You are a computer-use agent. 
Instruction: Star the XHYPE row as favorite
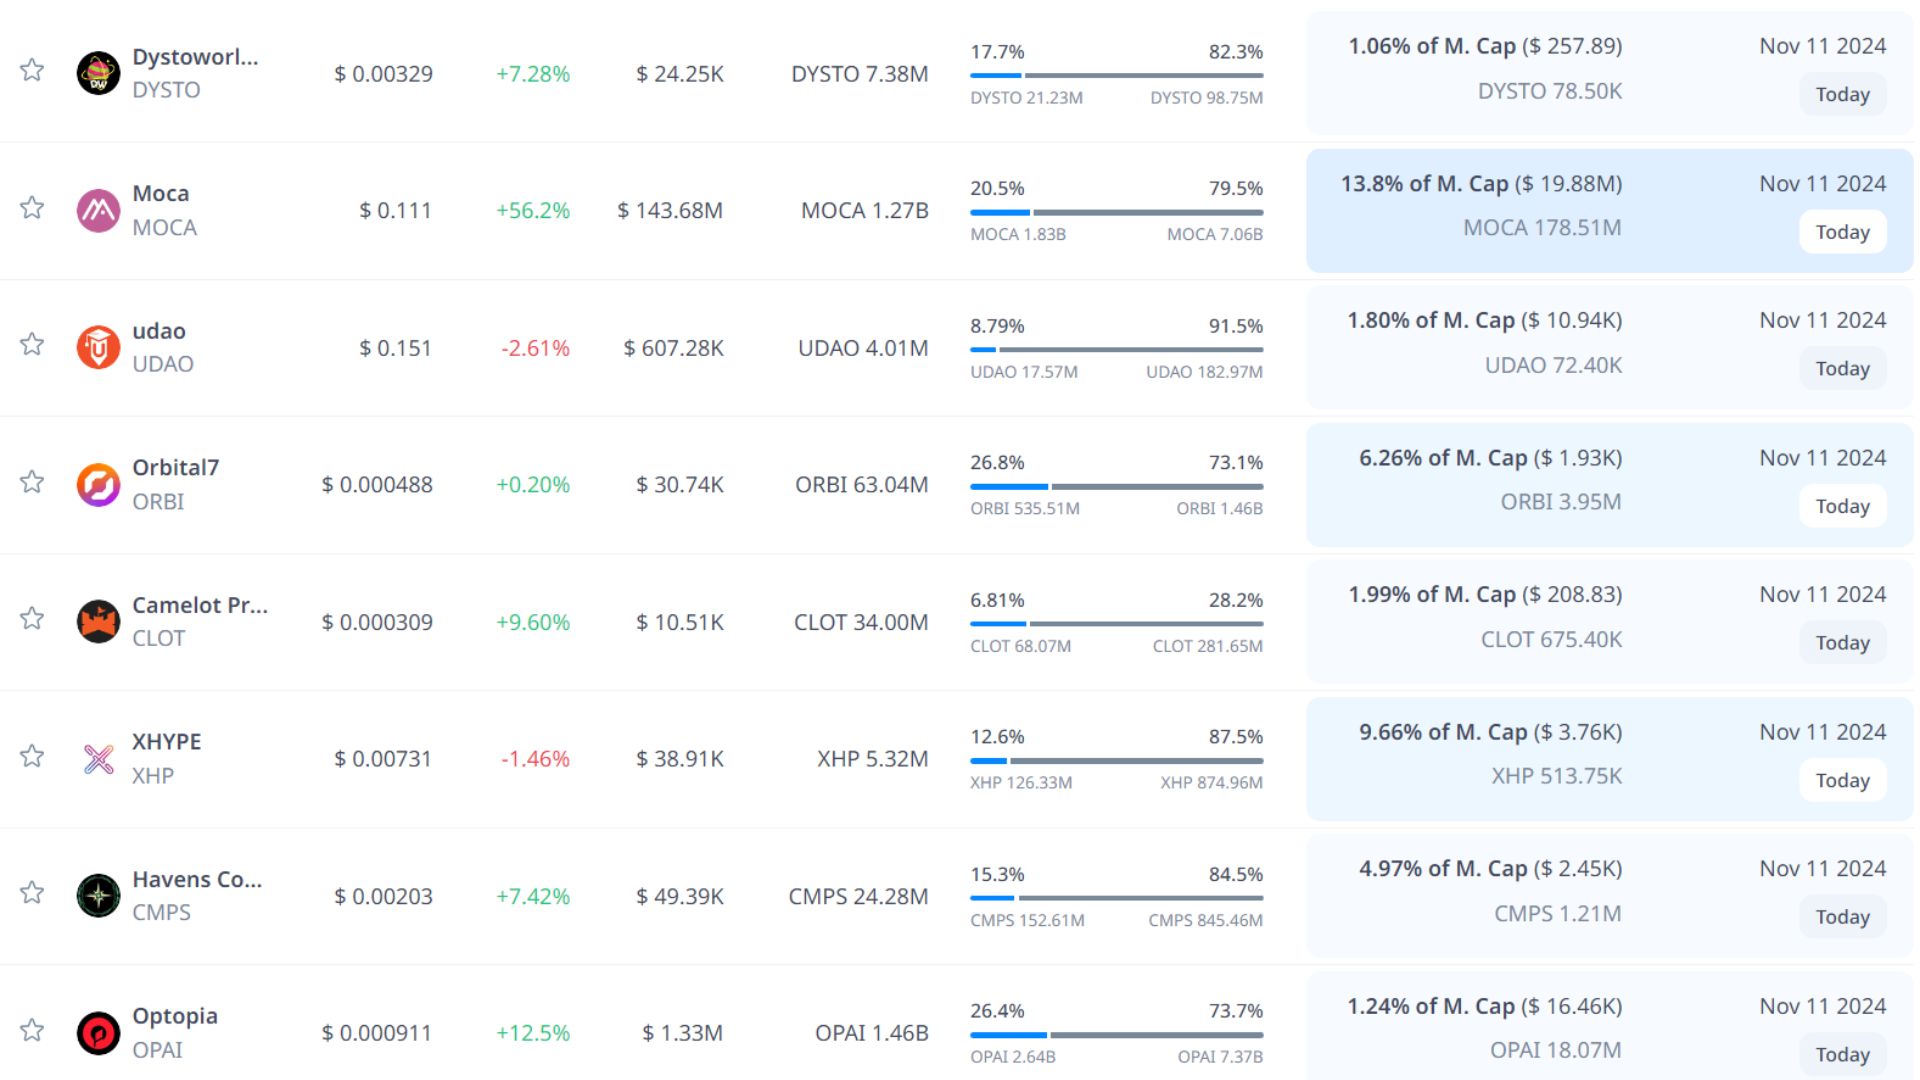pos(32,756)
